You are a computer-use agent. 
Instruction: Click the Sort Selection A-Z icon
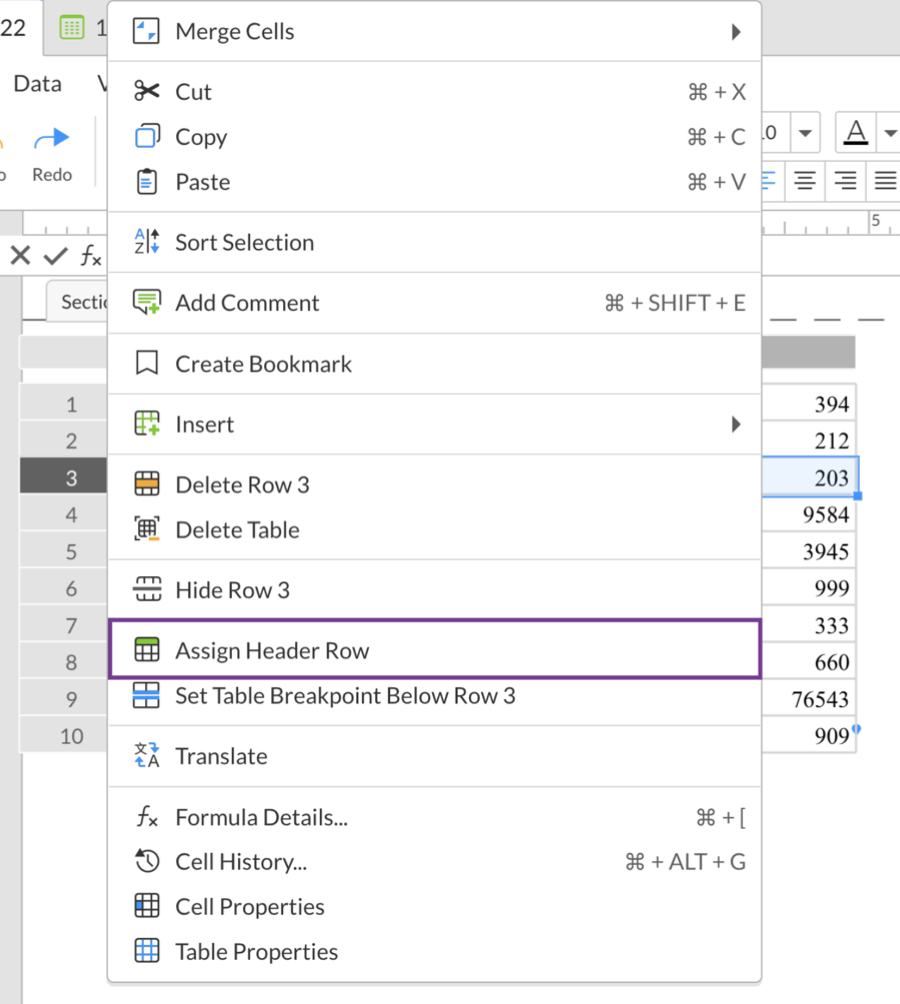(147, 242)
